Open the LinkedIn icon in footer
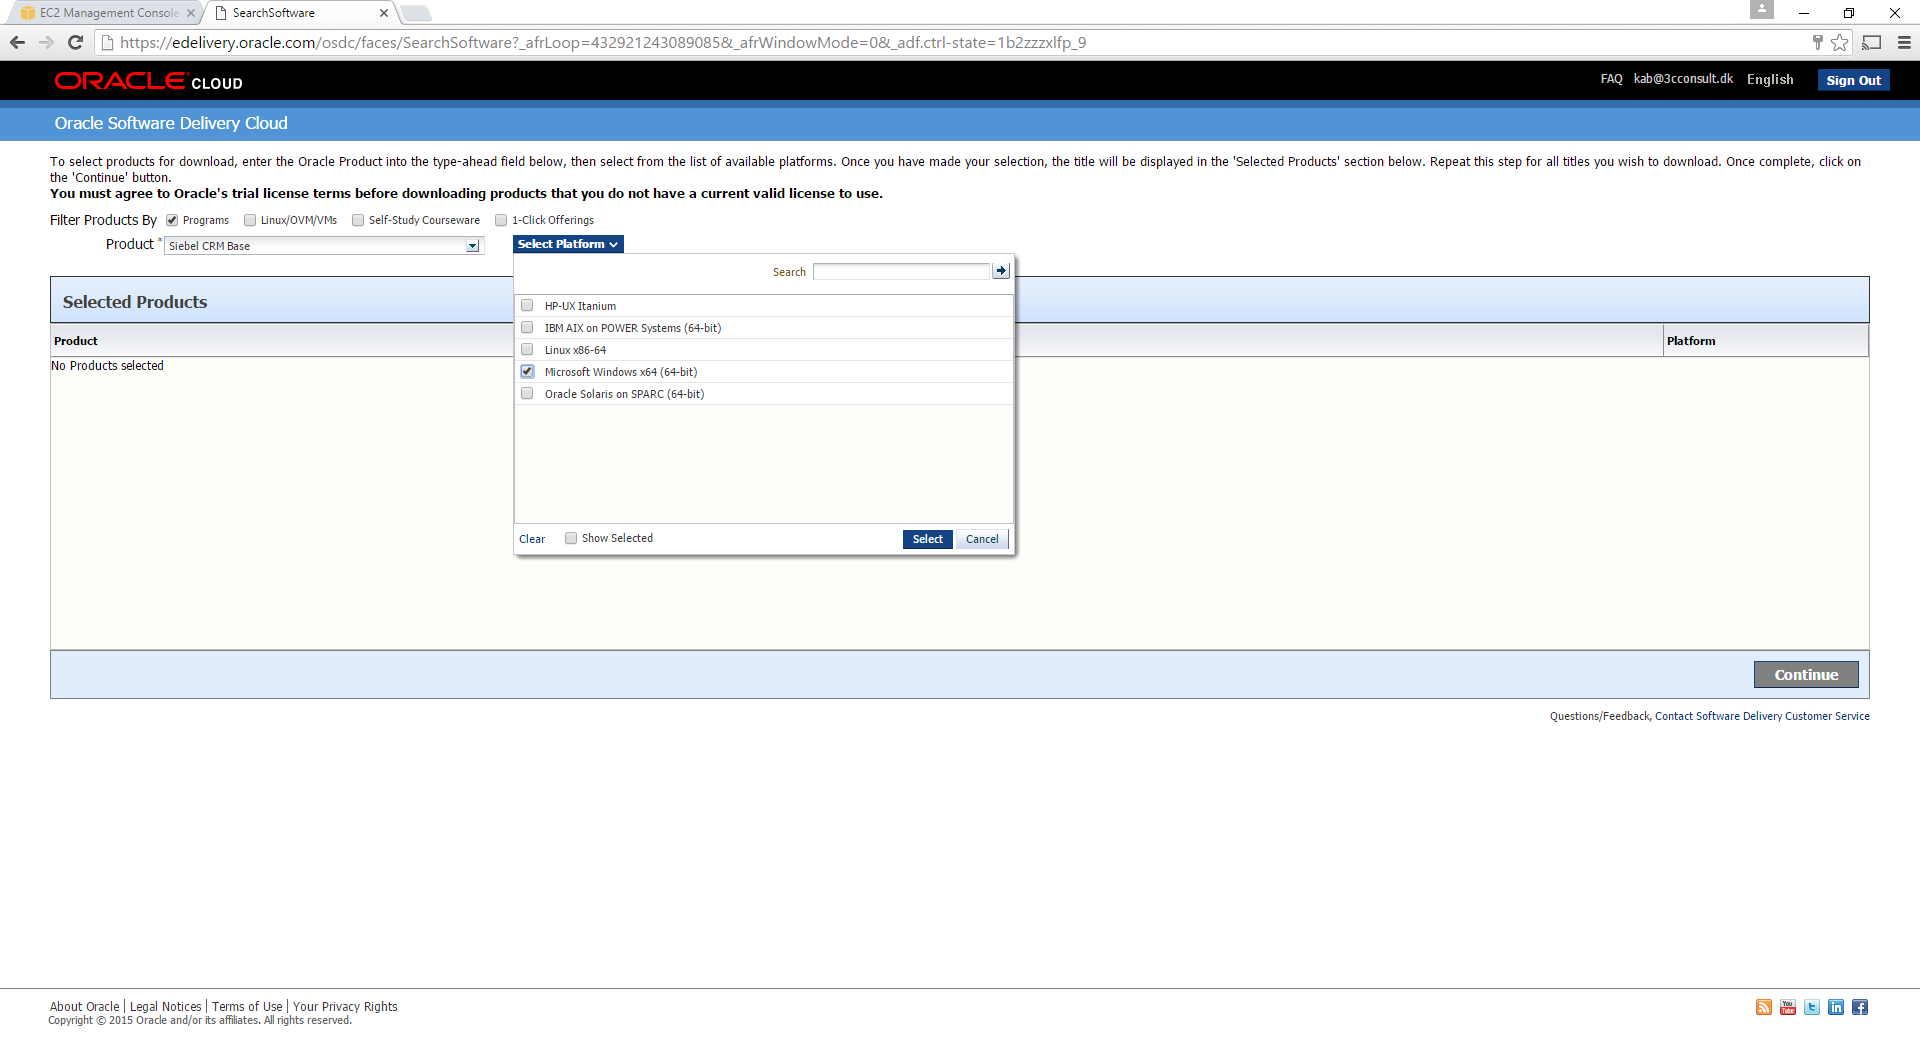 click(x=1836, y=1007)
